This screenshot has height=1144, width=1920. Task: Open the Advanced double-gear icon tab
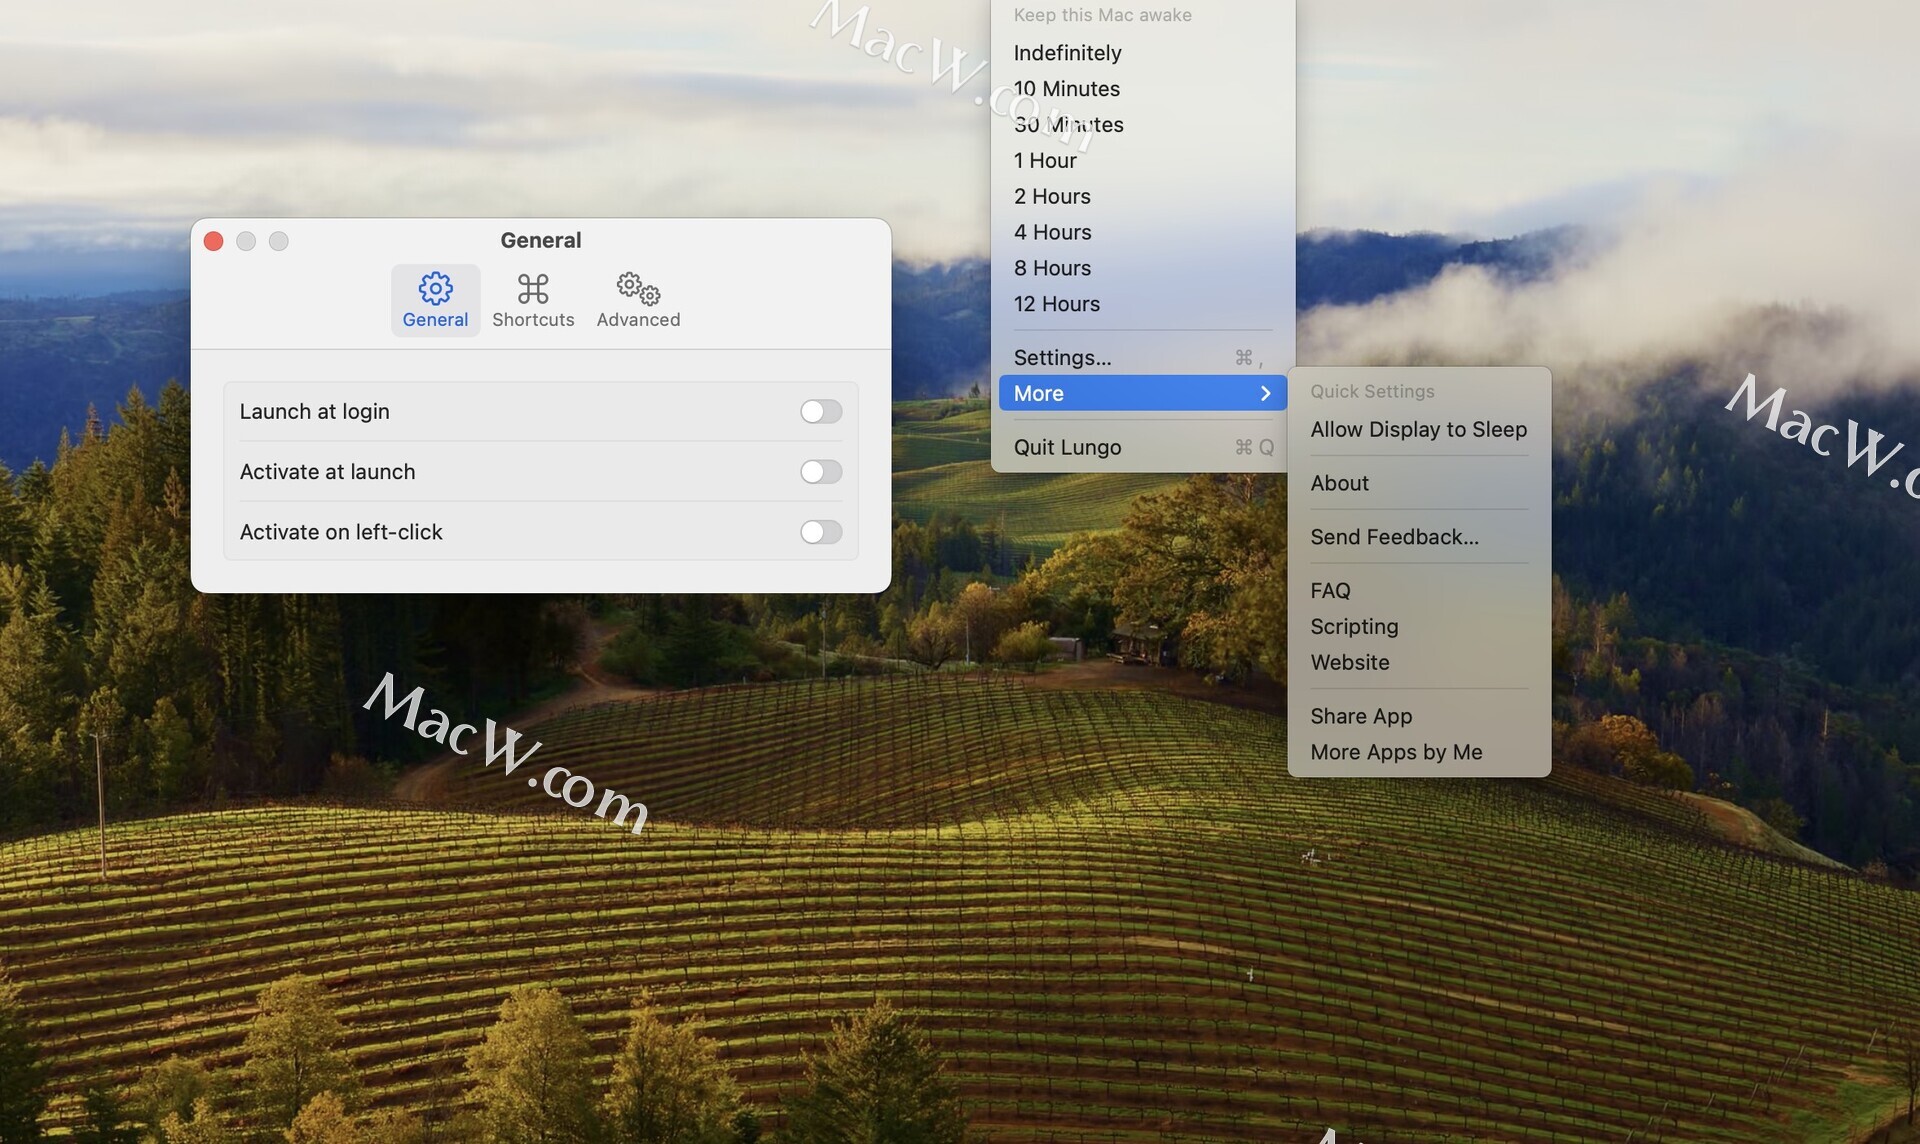(638, 300)
